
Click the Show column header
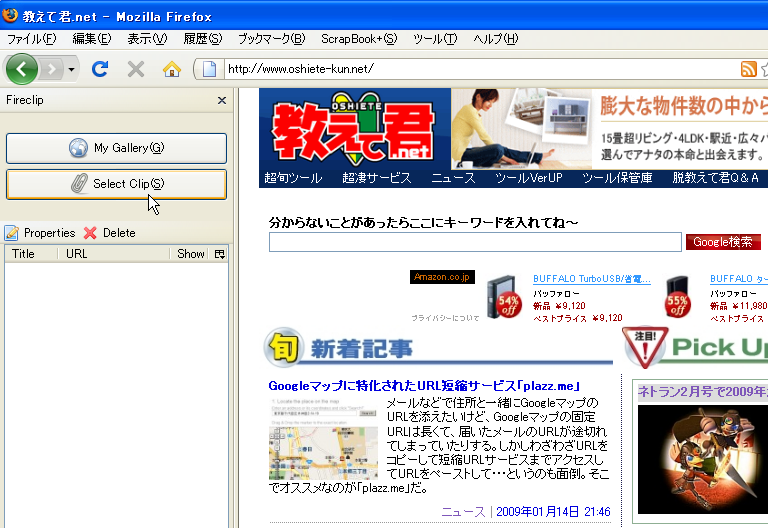191,254
